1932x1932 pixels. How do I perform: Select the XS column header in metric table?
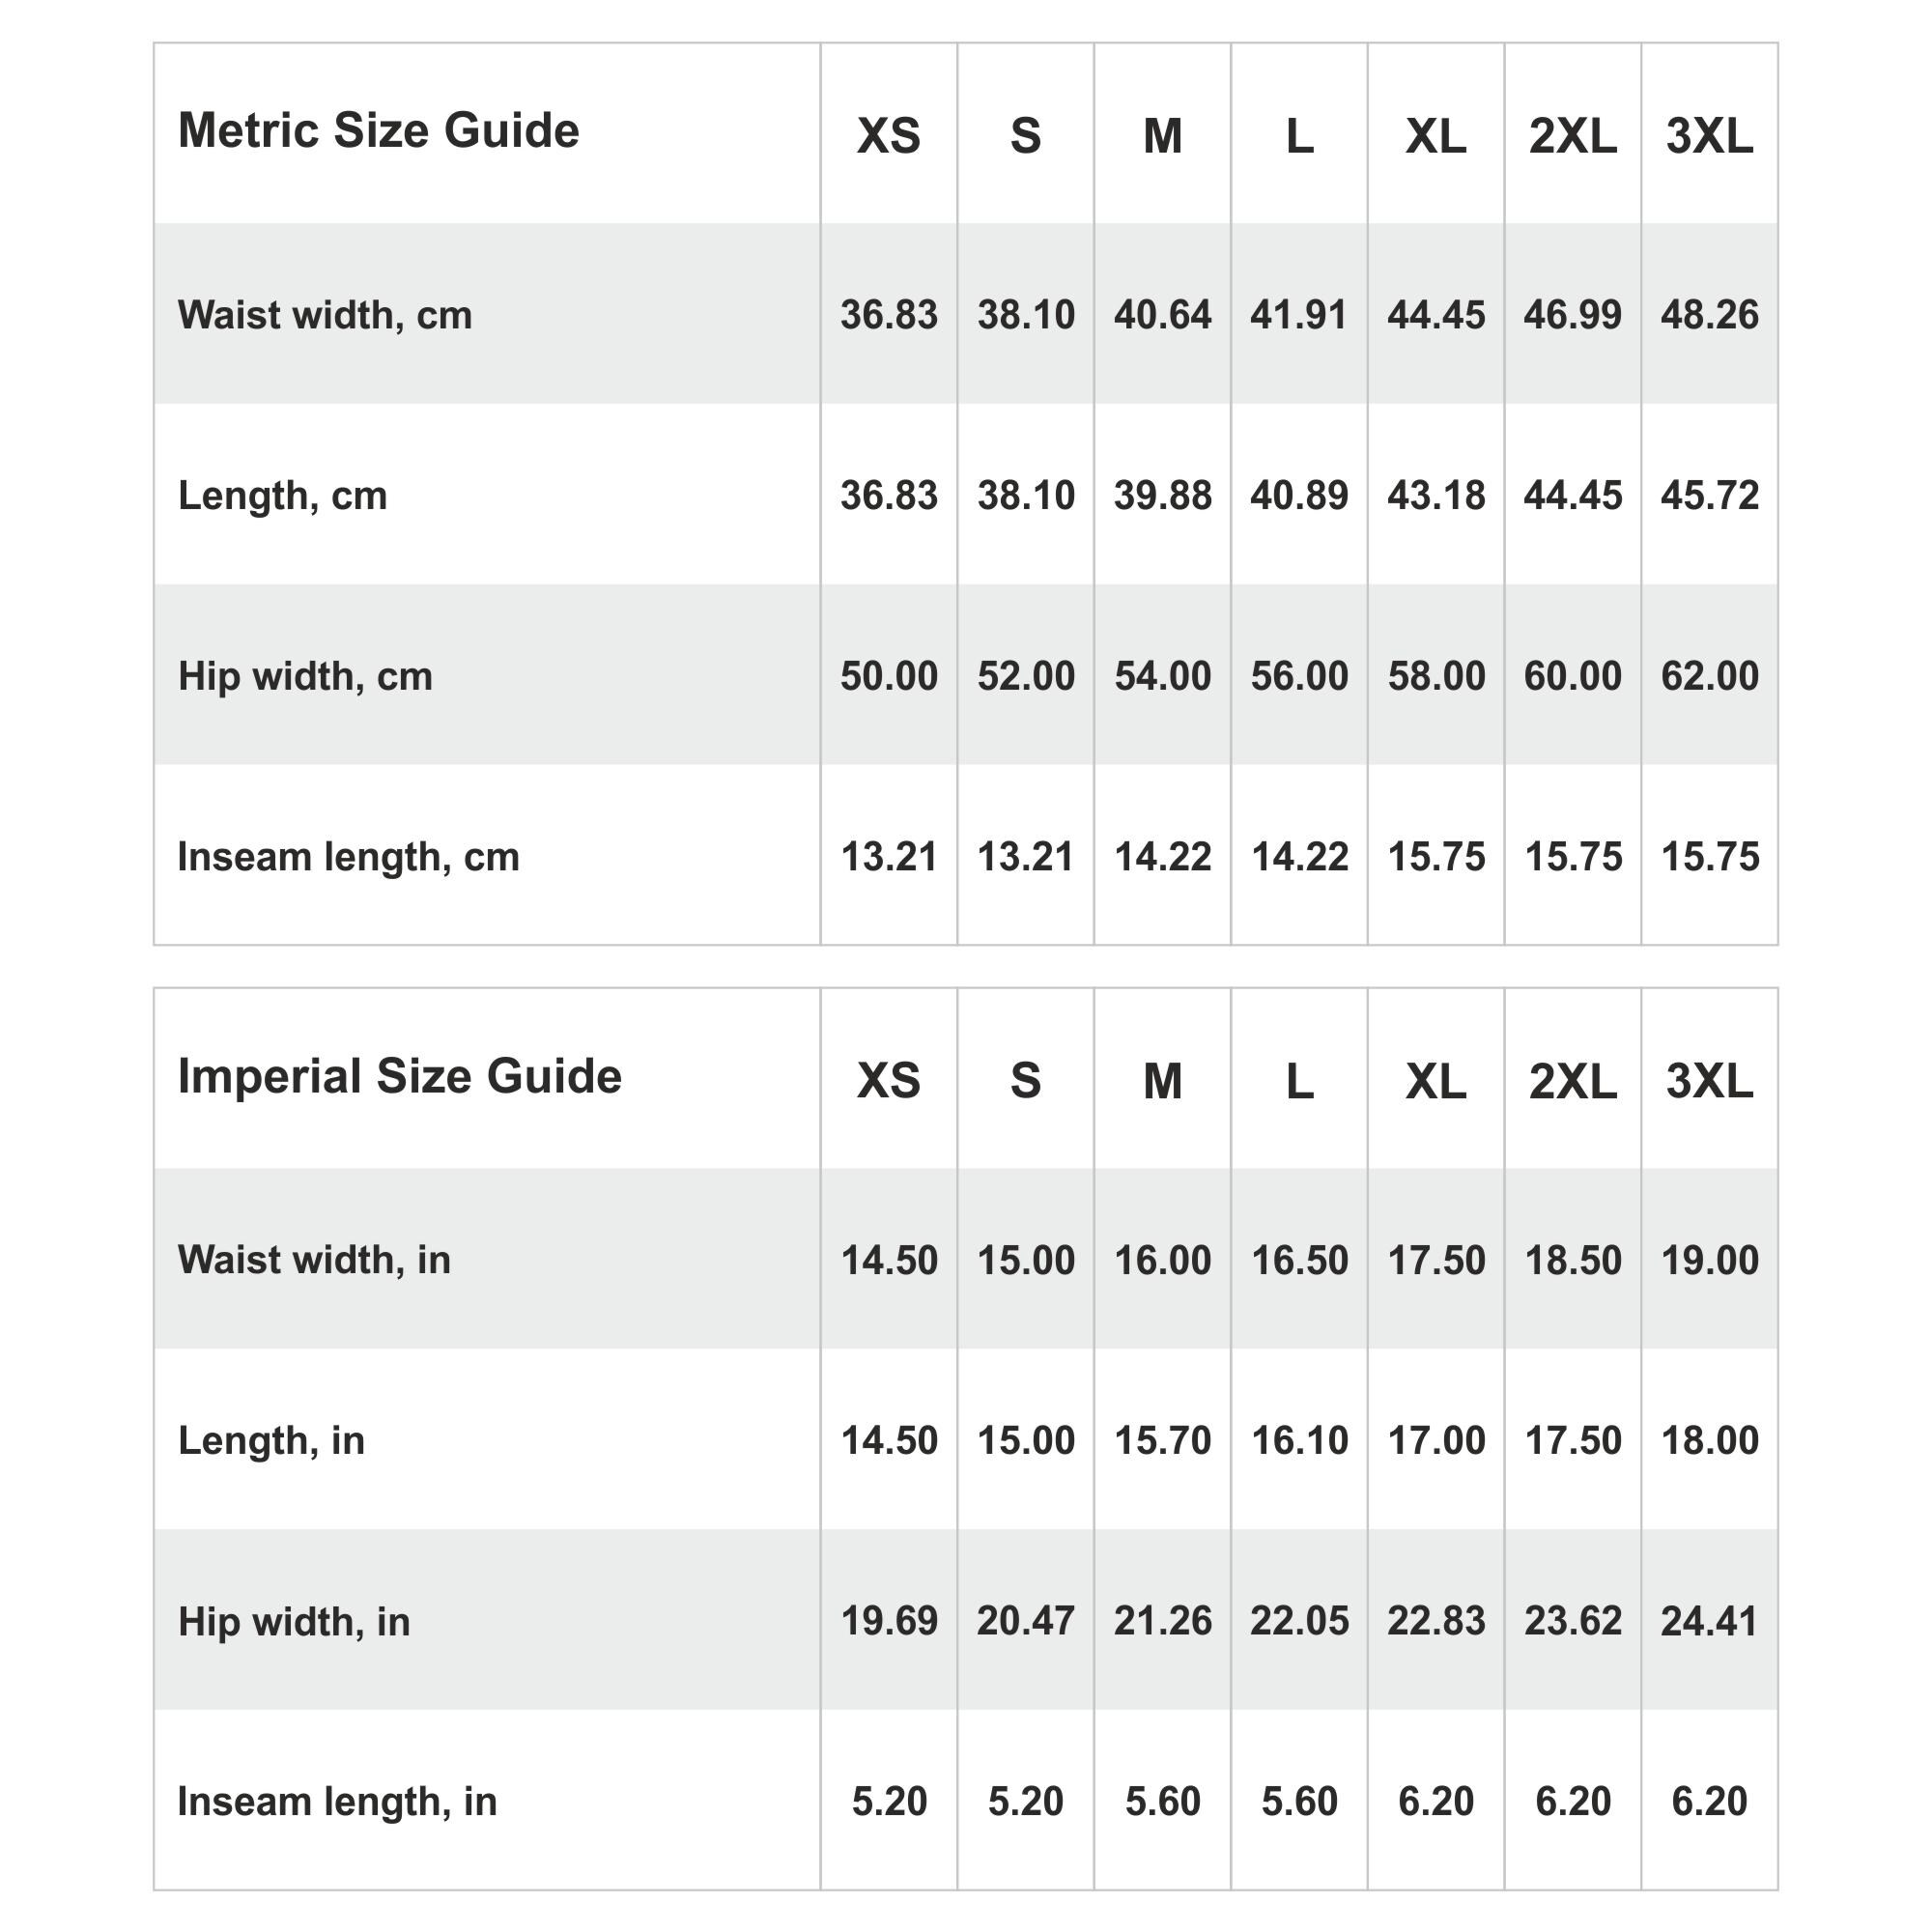(x=888, y=135)
